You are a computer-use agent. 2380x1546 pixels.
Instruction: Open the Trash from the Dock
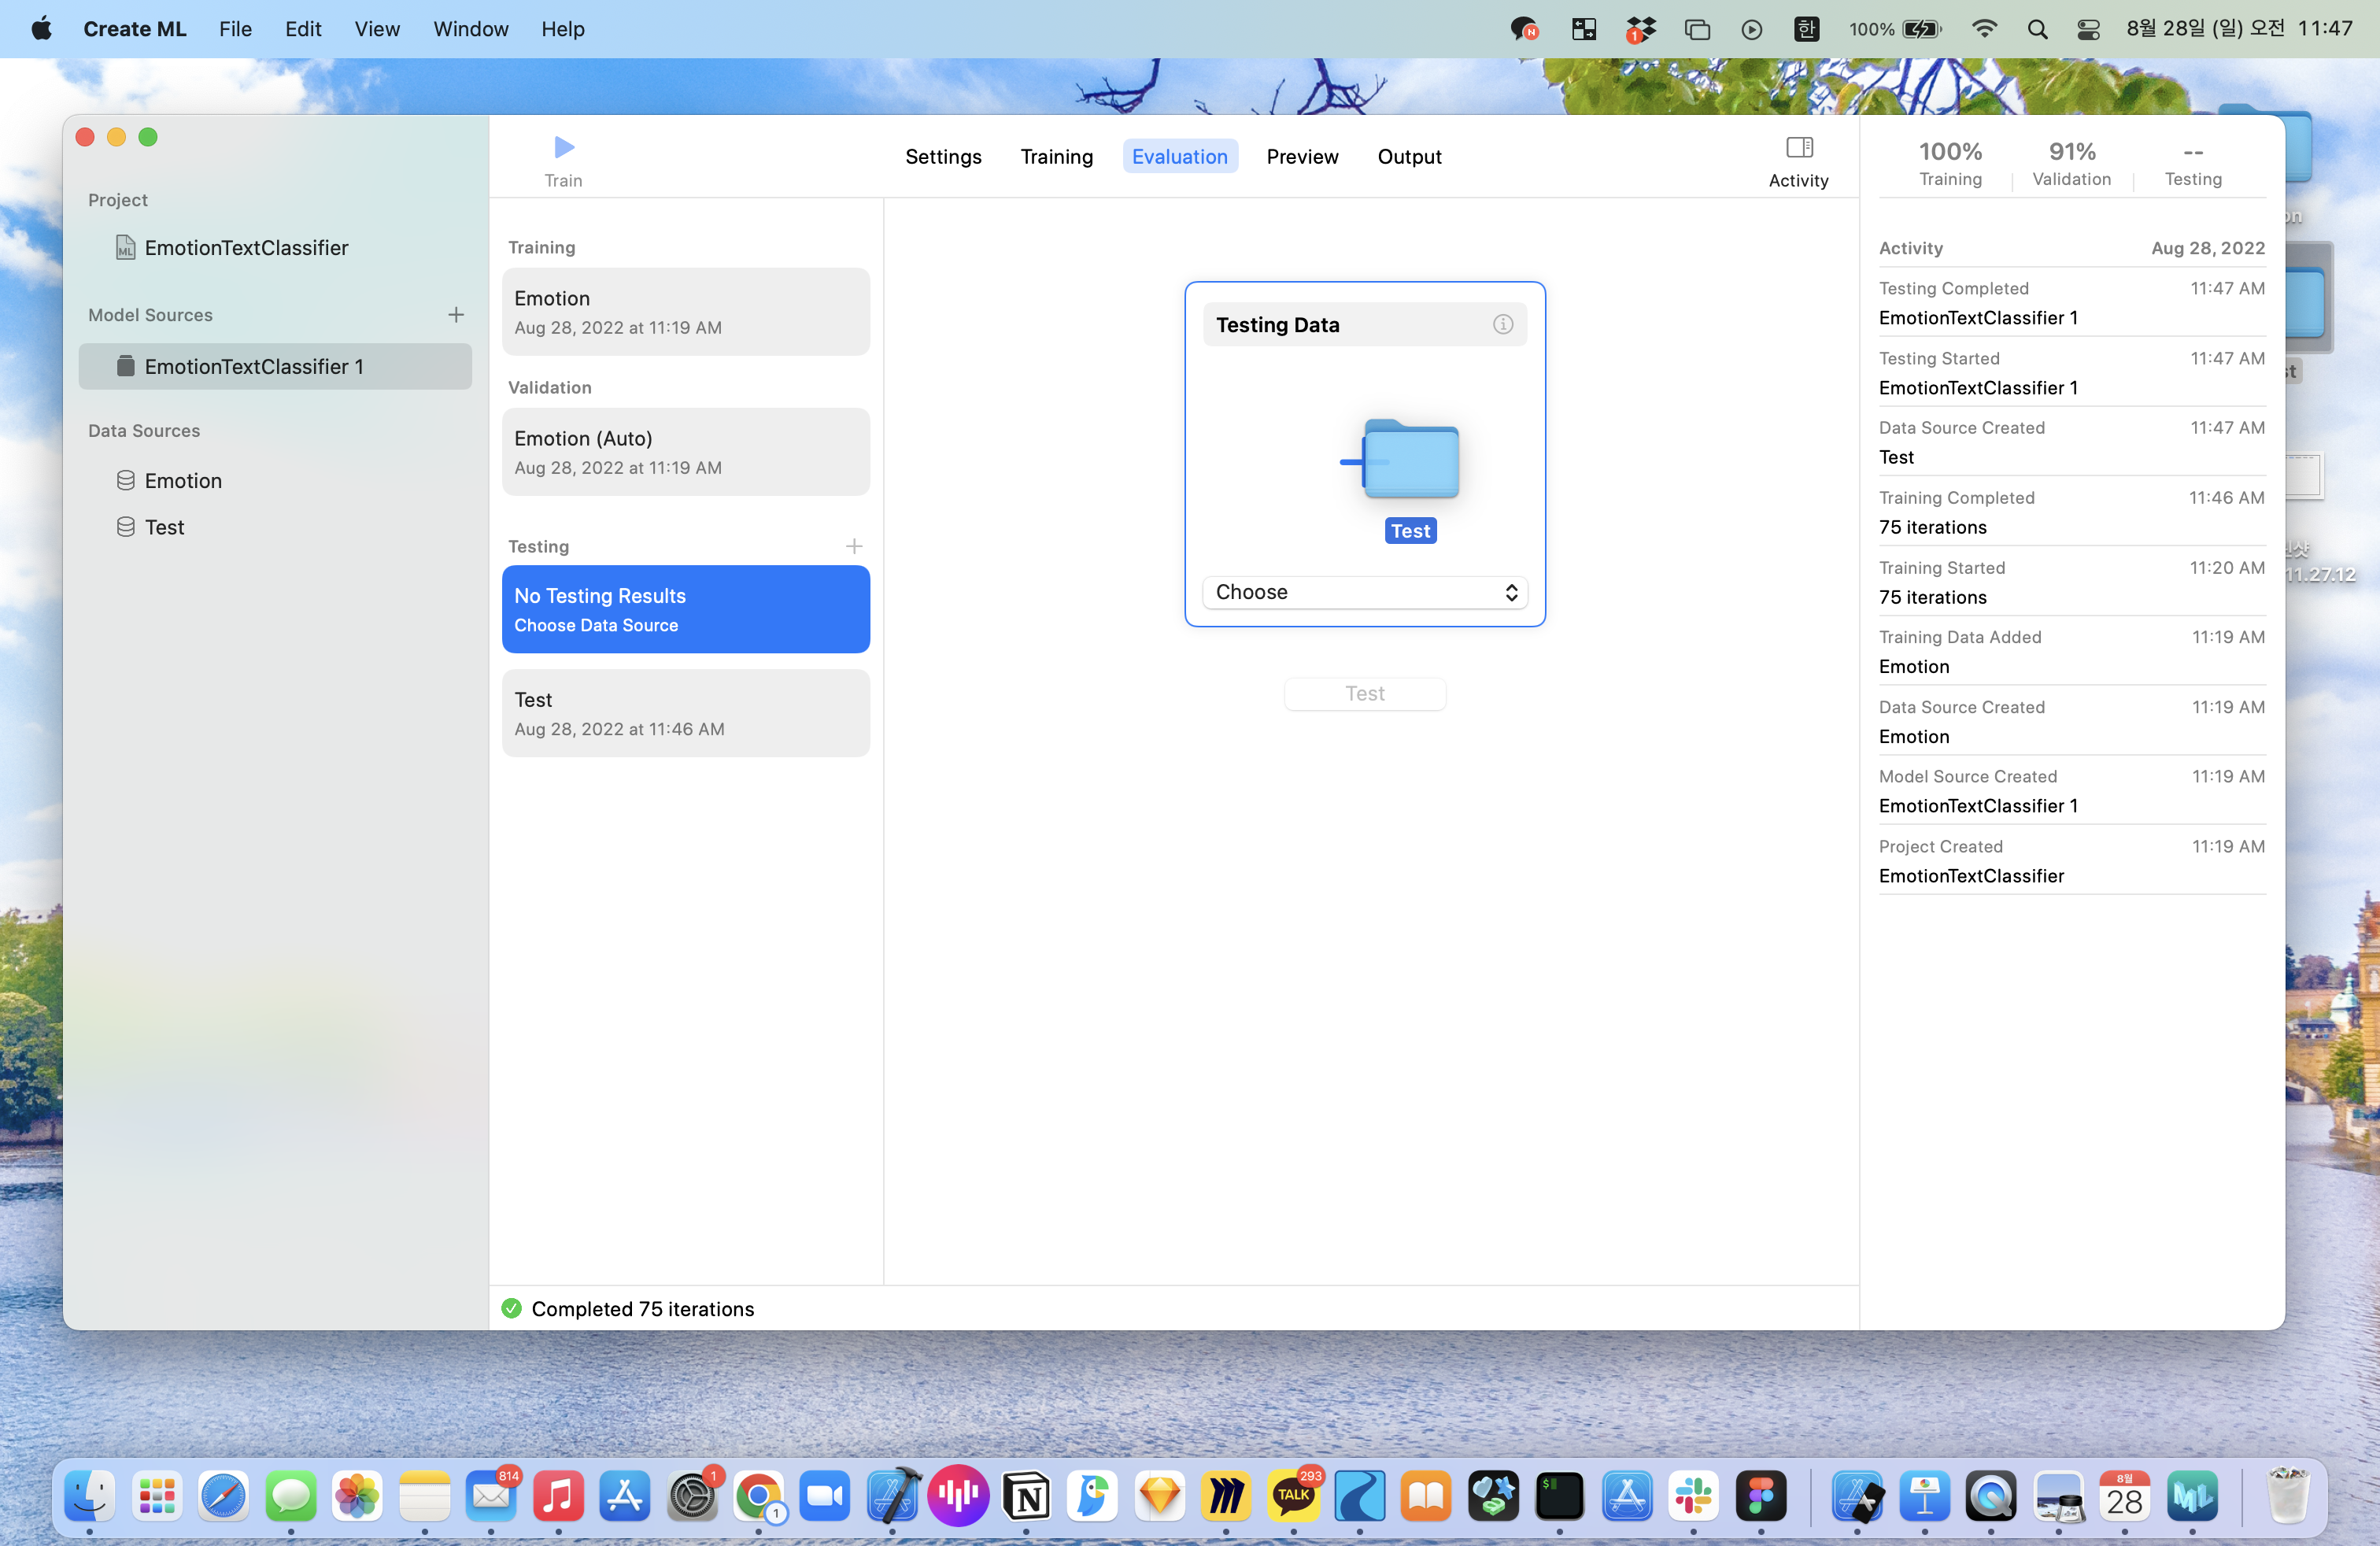2287,1496
